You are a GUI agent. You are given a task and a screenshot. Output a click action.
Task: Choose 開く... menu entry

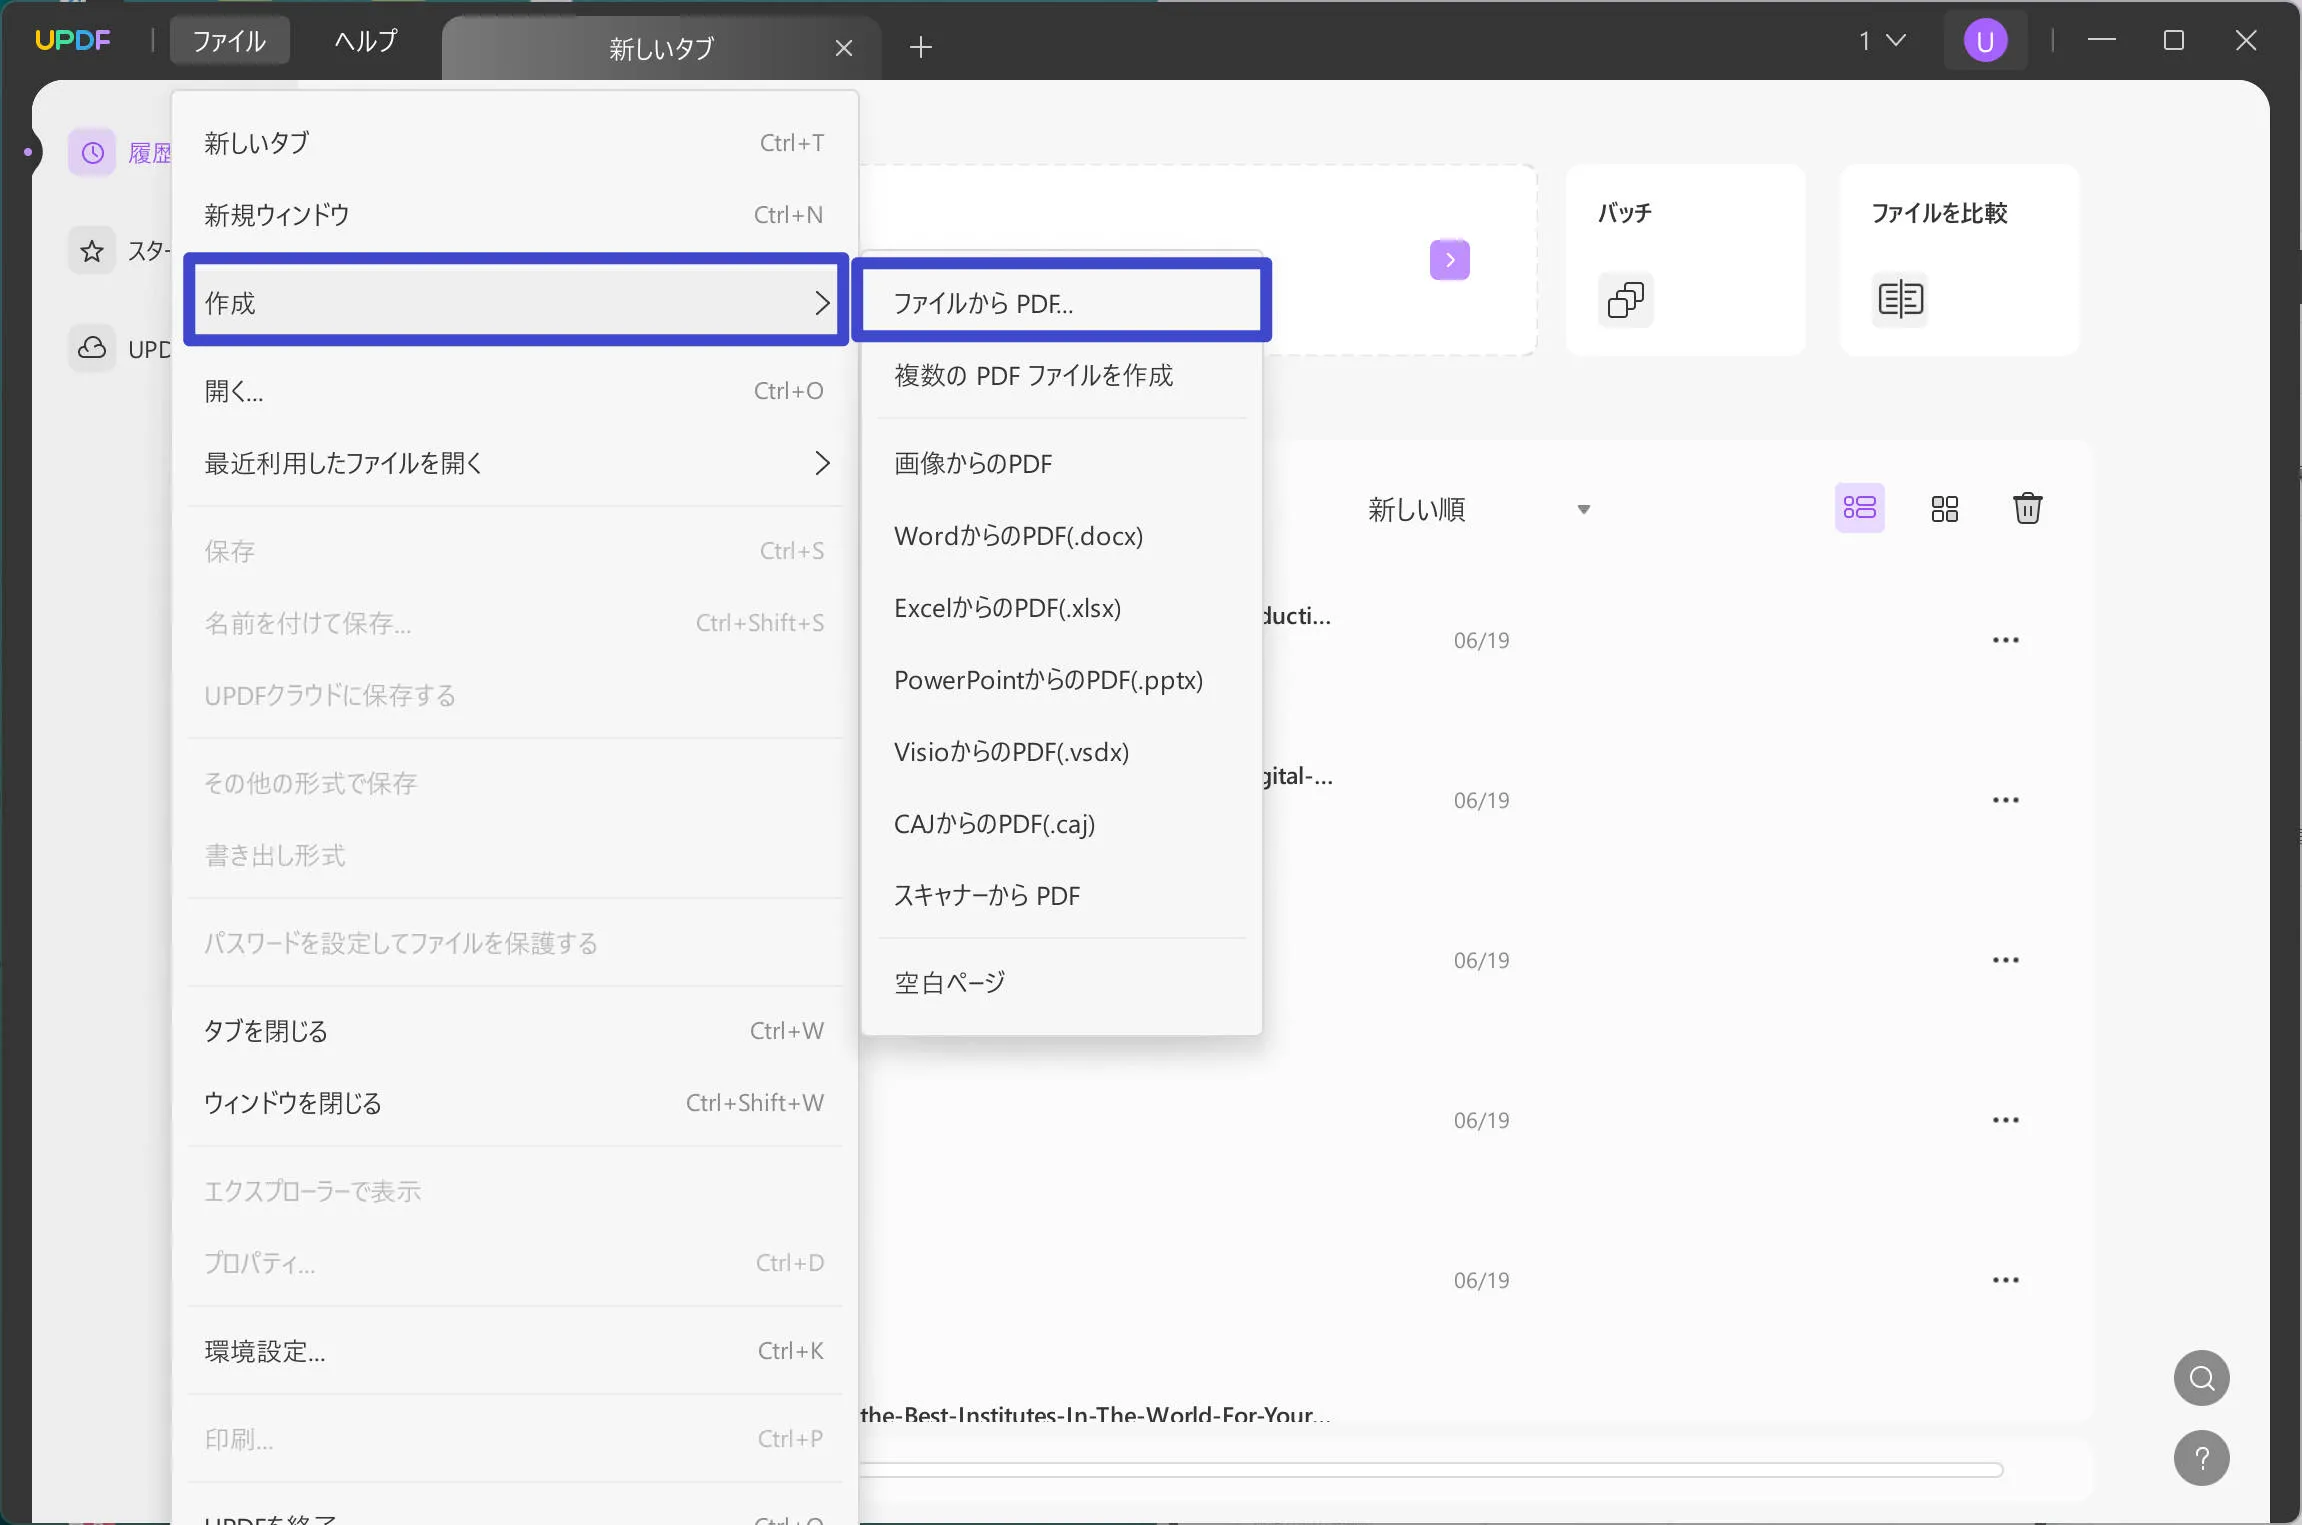click(x=516, y=391)
